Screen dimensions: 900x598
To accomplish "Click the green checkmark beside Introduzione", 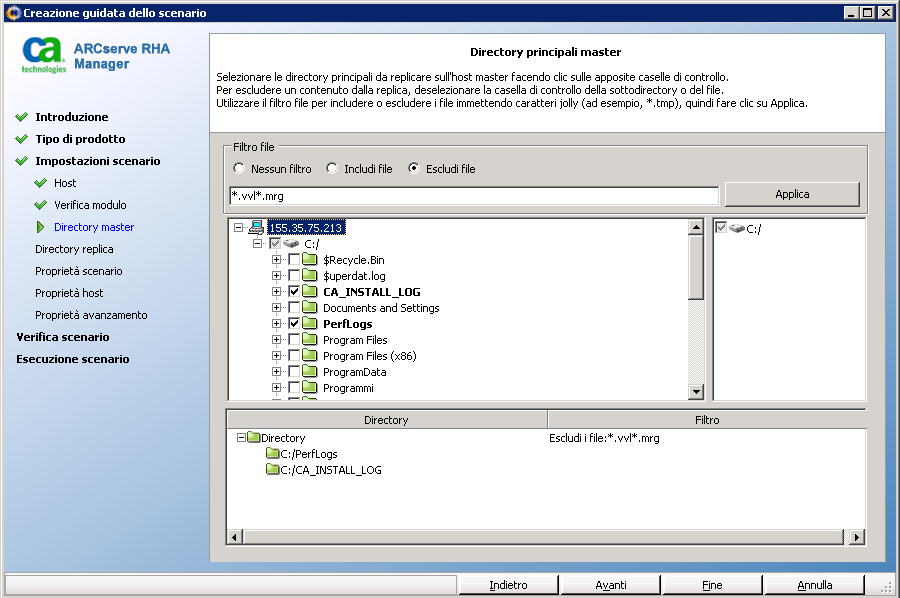I will [x=22, y=117].
